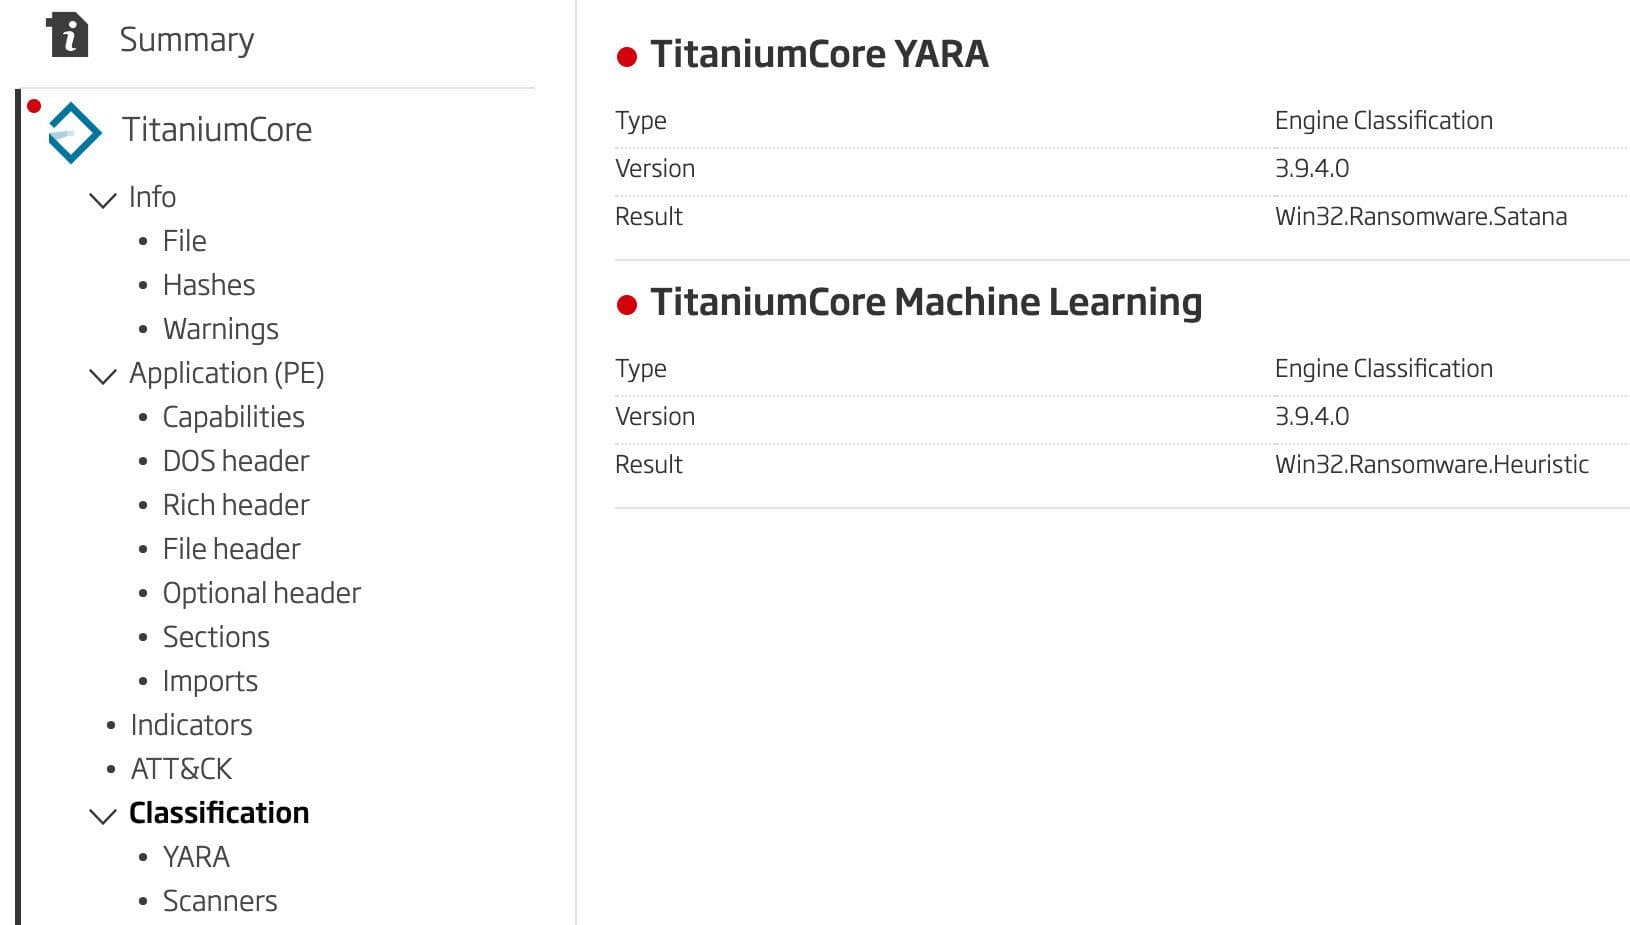Collapse the Info section chevron
The image size is (1630, 925).
[x=102, y=200]
